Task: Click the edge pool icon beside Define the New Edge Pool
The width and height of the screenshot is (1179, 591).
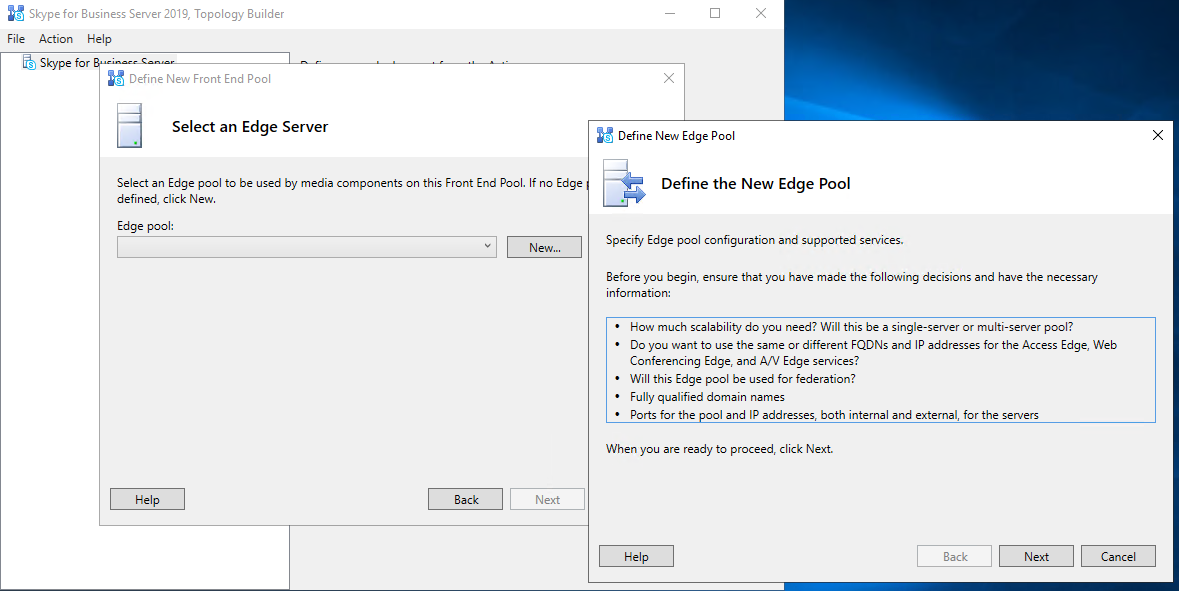Action: pos(624,183)
